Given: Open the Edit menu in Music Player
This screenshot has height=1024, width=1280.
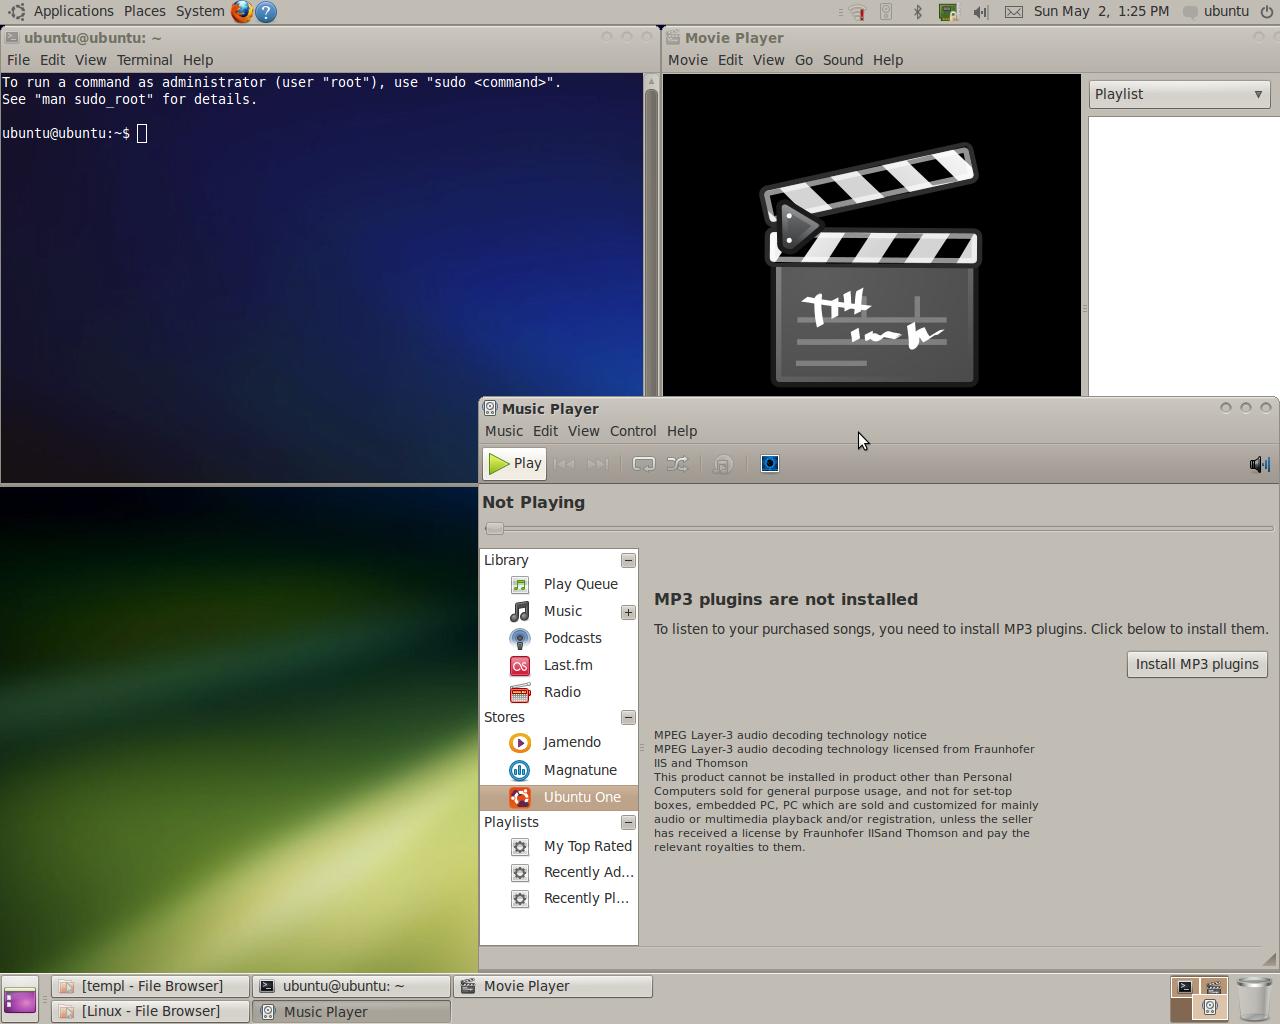Looking at the screenshot, I should (545, 431).
